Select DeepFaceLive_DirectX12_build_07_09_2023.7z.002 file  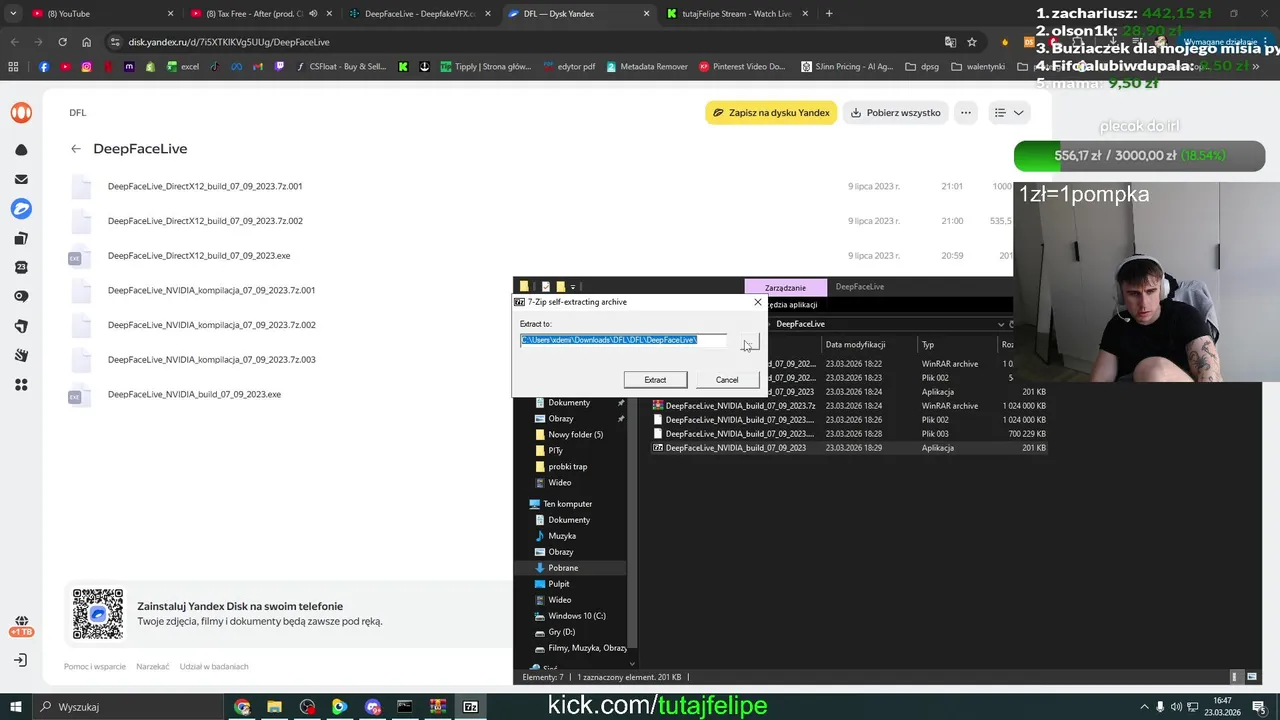[x=205, y=221]
